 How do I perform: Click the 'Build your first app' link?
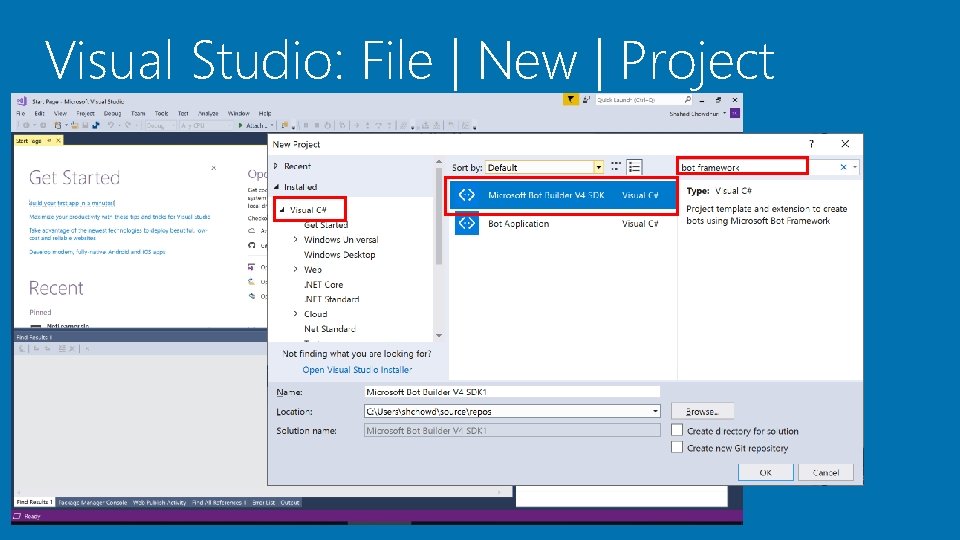point(72,203)
